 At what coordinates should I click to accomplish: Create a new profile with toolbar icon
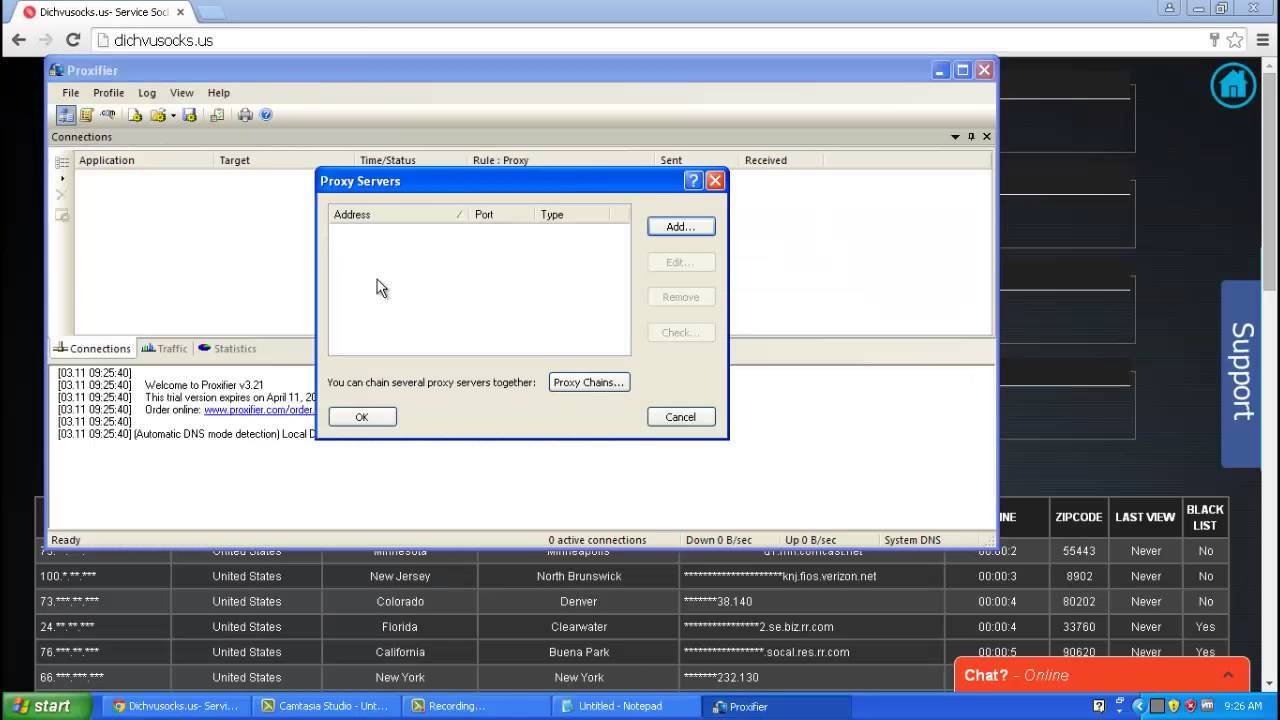135,115
